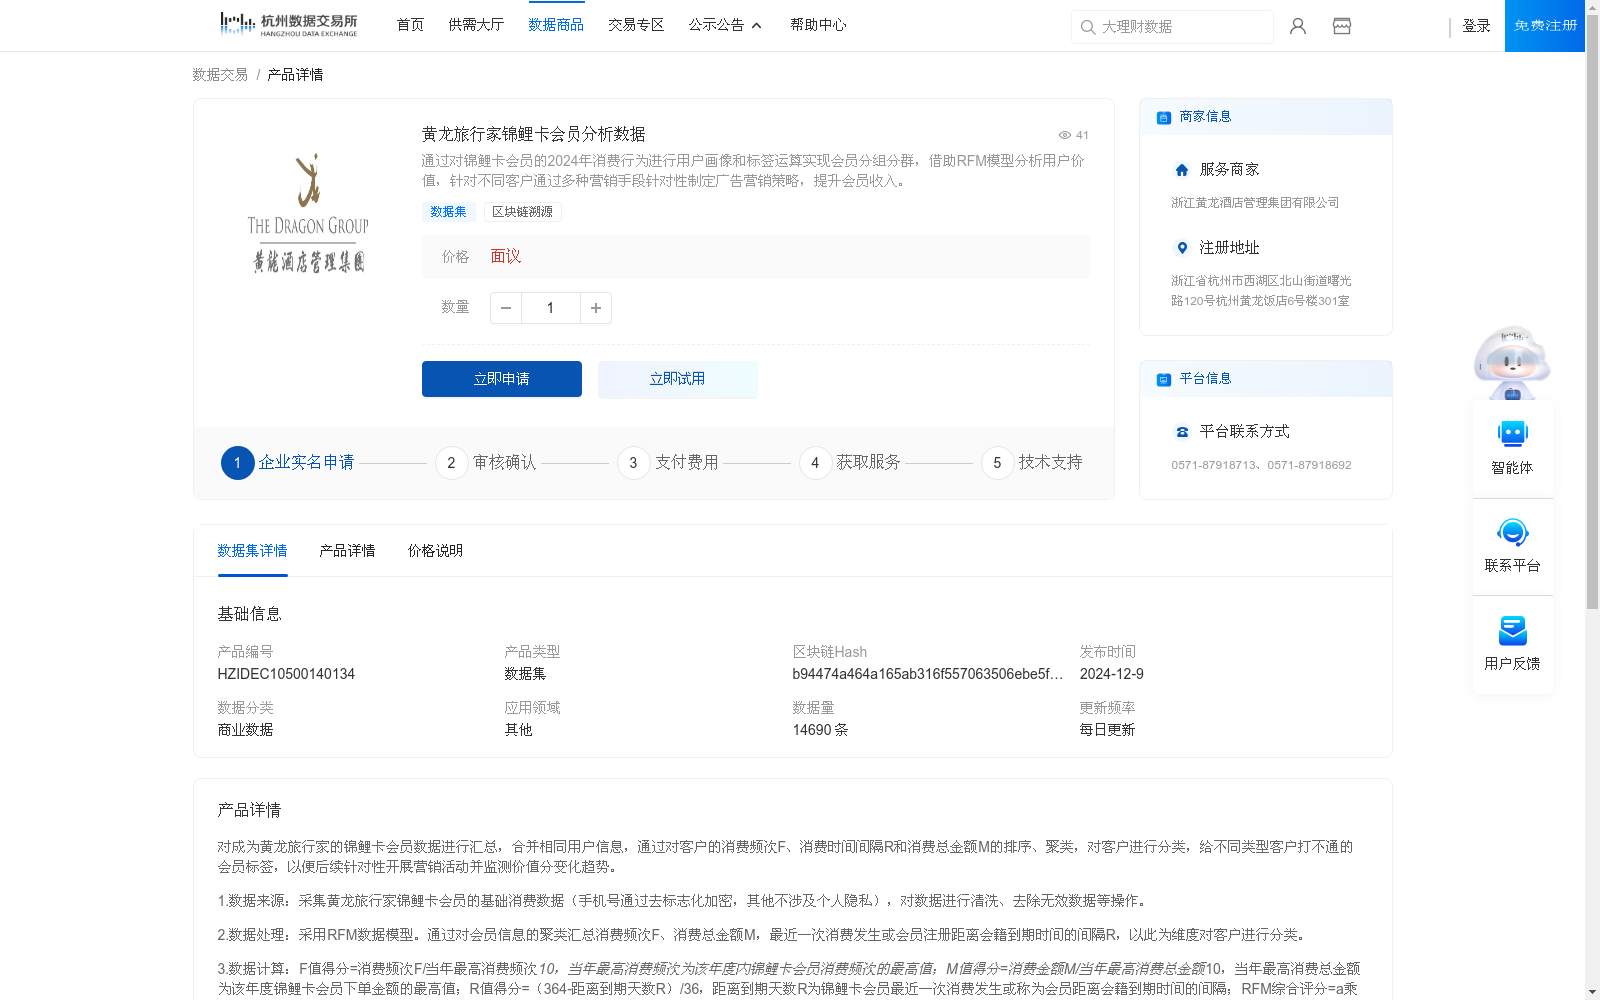The width and height of the screenshot is (1600, 1000).
Task: Click the Dragon Group product logo thumbnail
Action: click(x=308, y=214)
